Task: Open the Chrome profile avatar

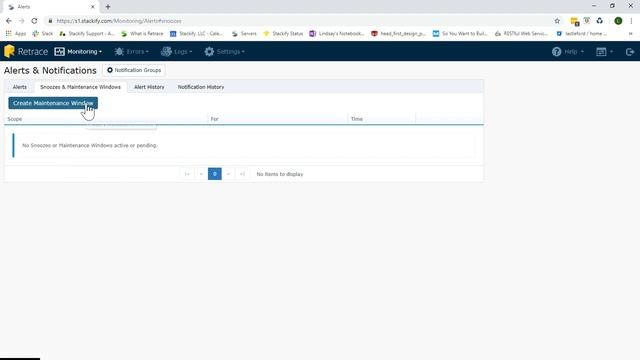Action: pos(618,21)
